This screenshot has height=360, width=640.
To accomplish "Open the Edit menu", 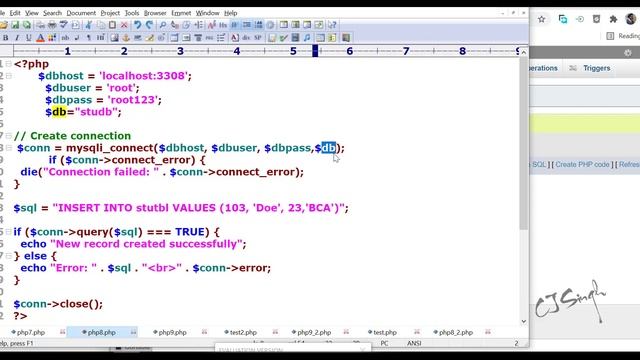I will tap(15, 13).
